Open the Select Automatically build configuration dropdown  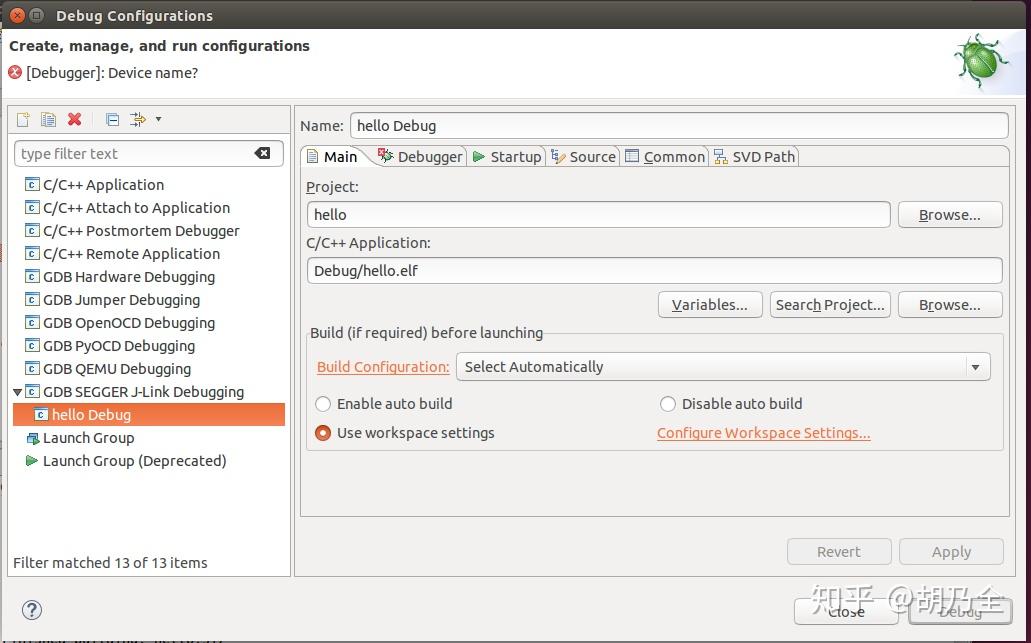tap(975, 366)
